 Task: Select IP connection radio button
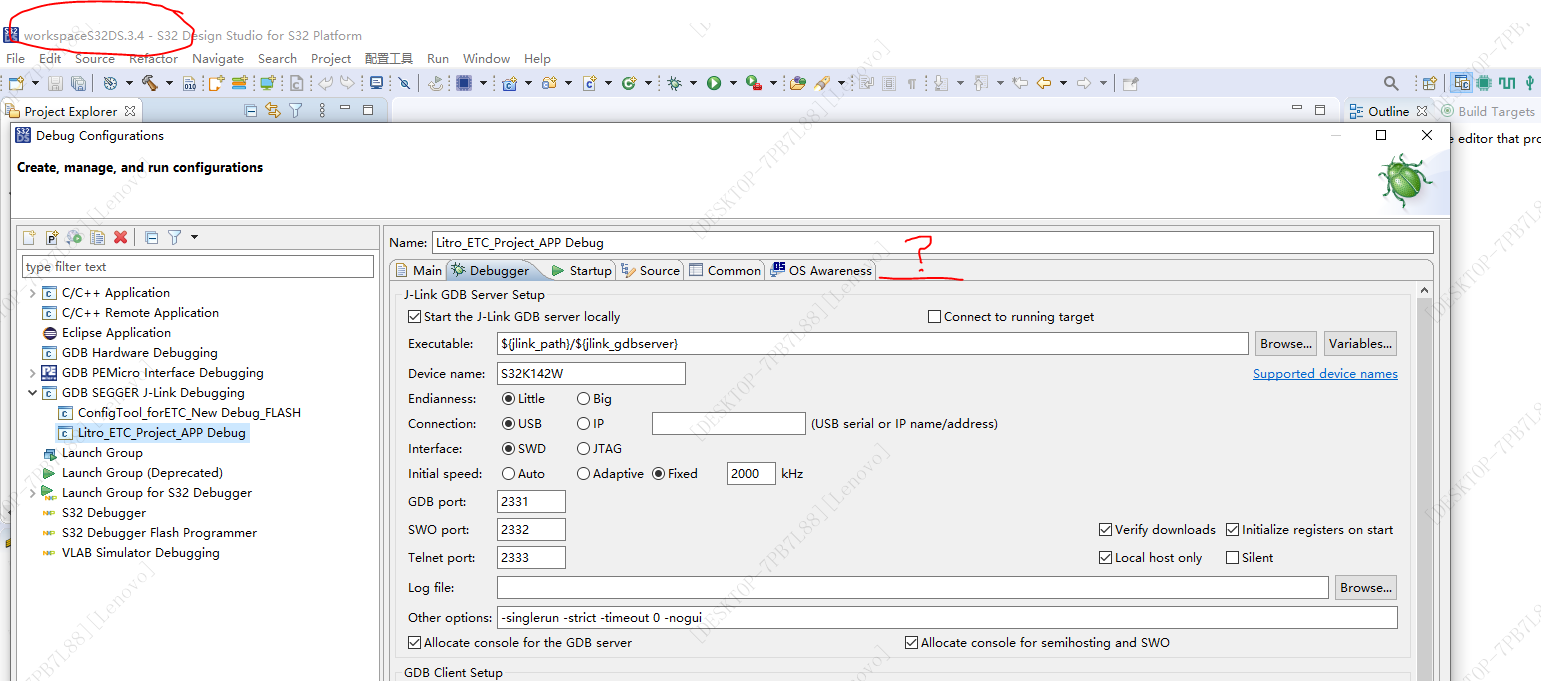583,424
